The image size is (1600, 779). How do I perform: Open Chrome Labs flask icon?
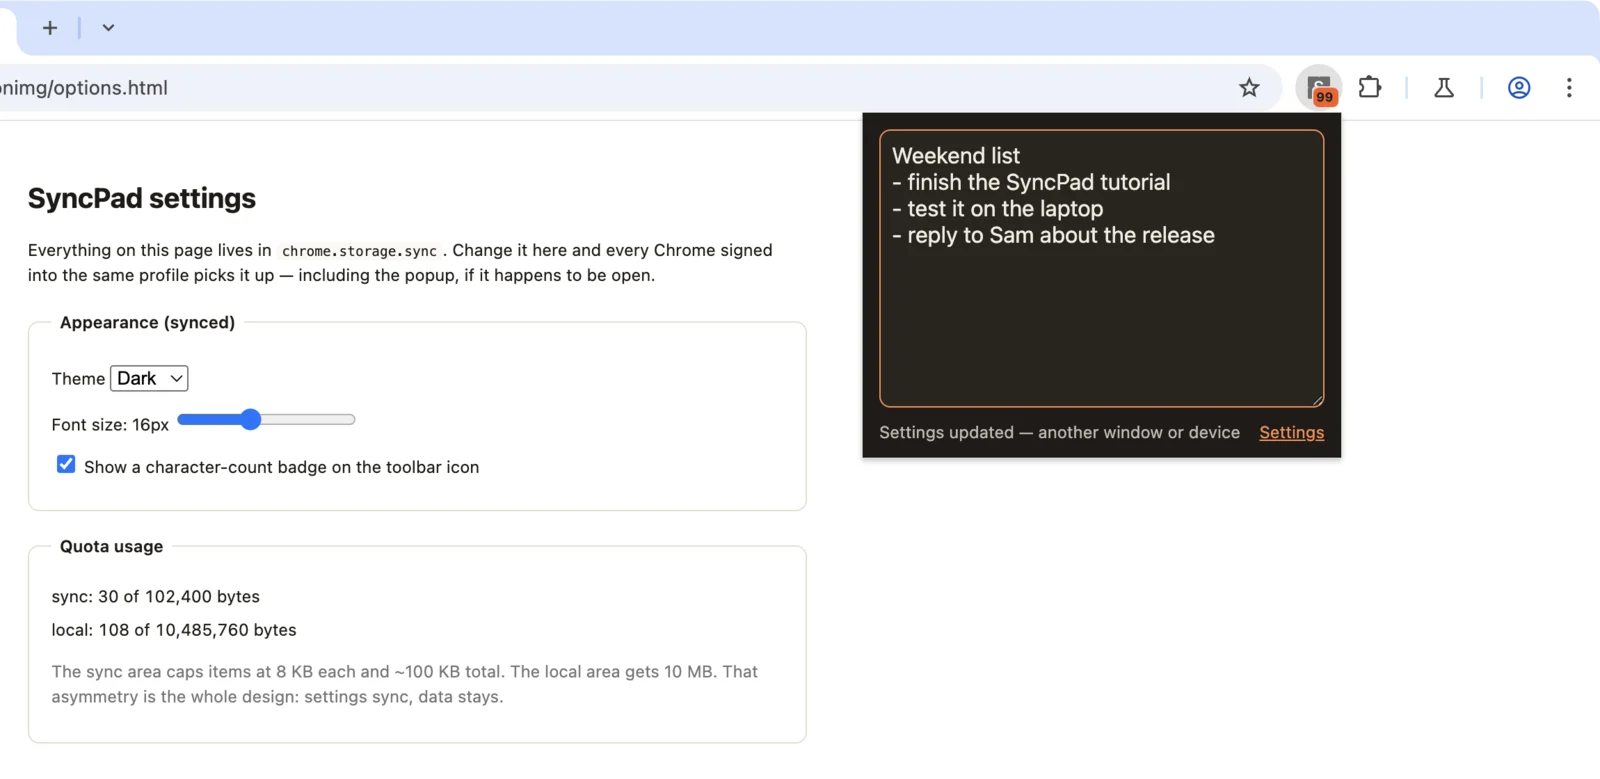[1444, 88]
